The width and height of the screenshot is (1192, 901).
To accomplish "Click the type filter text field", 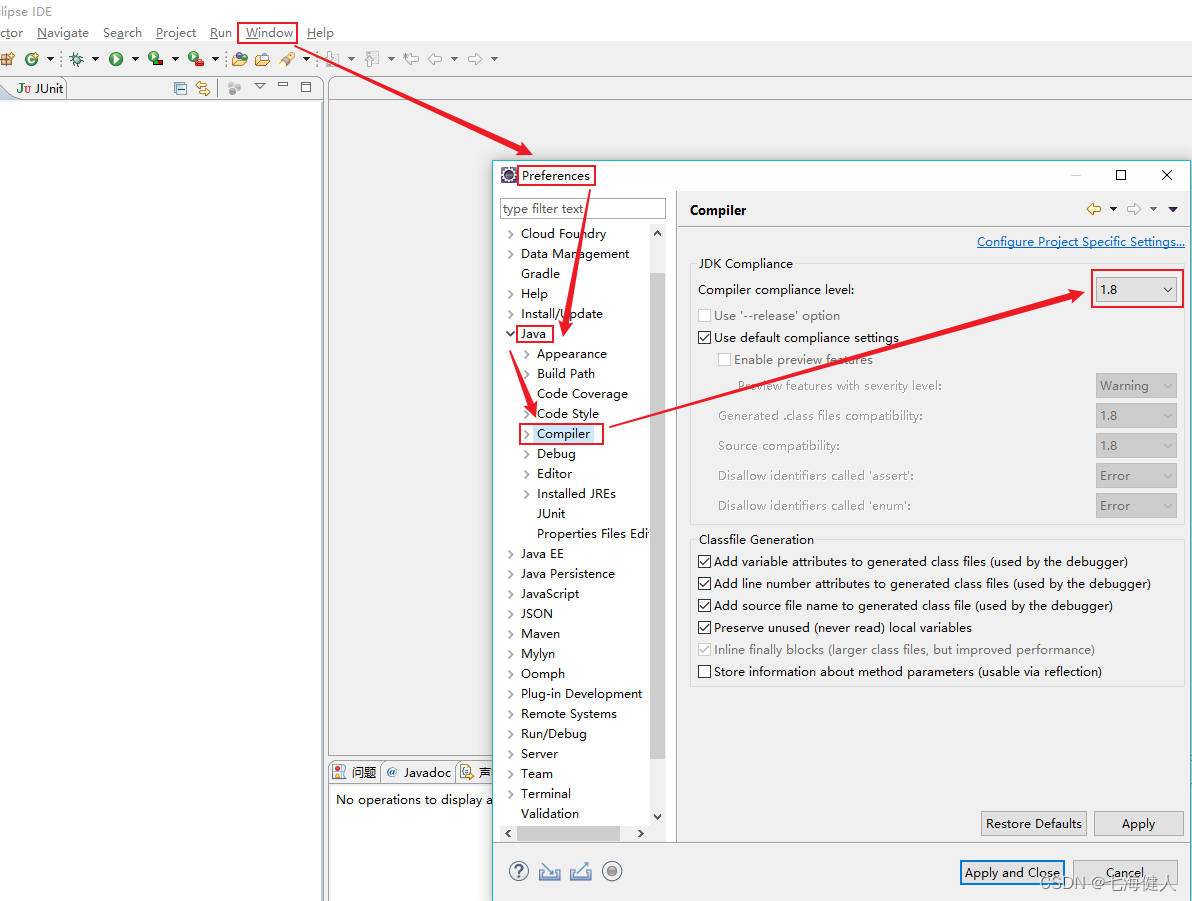I will (x=582, y=208).
